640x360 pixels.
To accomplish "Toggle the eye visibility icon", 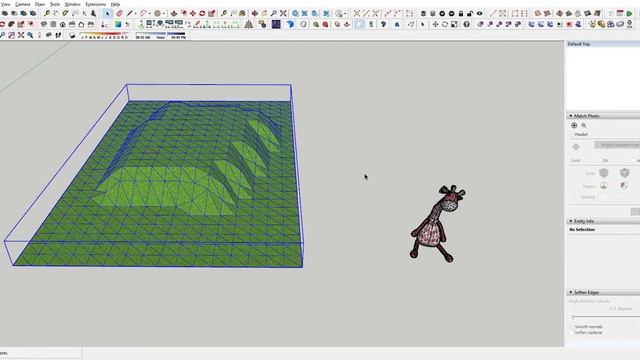I will pos(480,13).
